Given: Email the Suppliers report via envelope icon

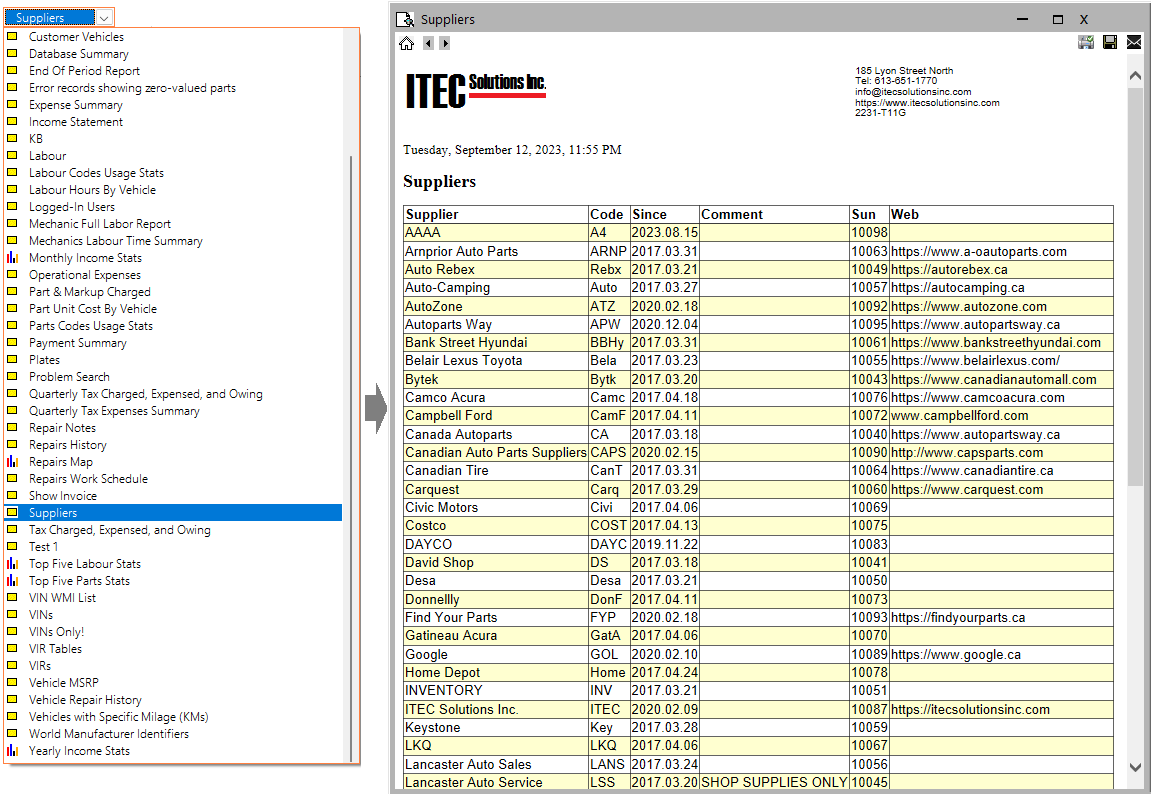Looking at the screenshot, I should (1132, 42).
